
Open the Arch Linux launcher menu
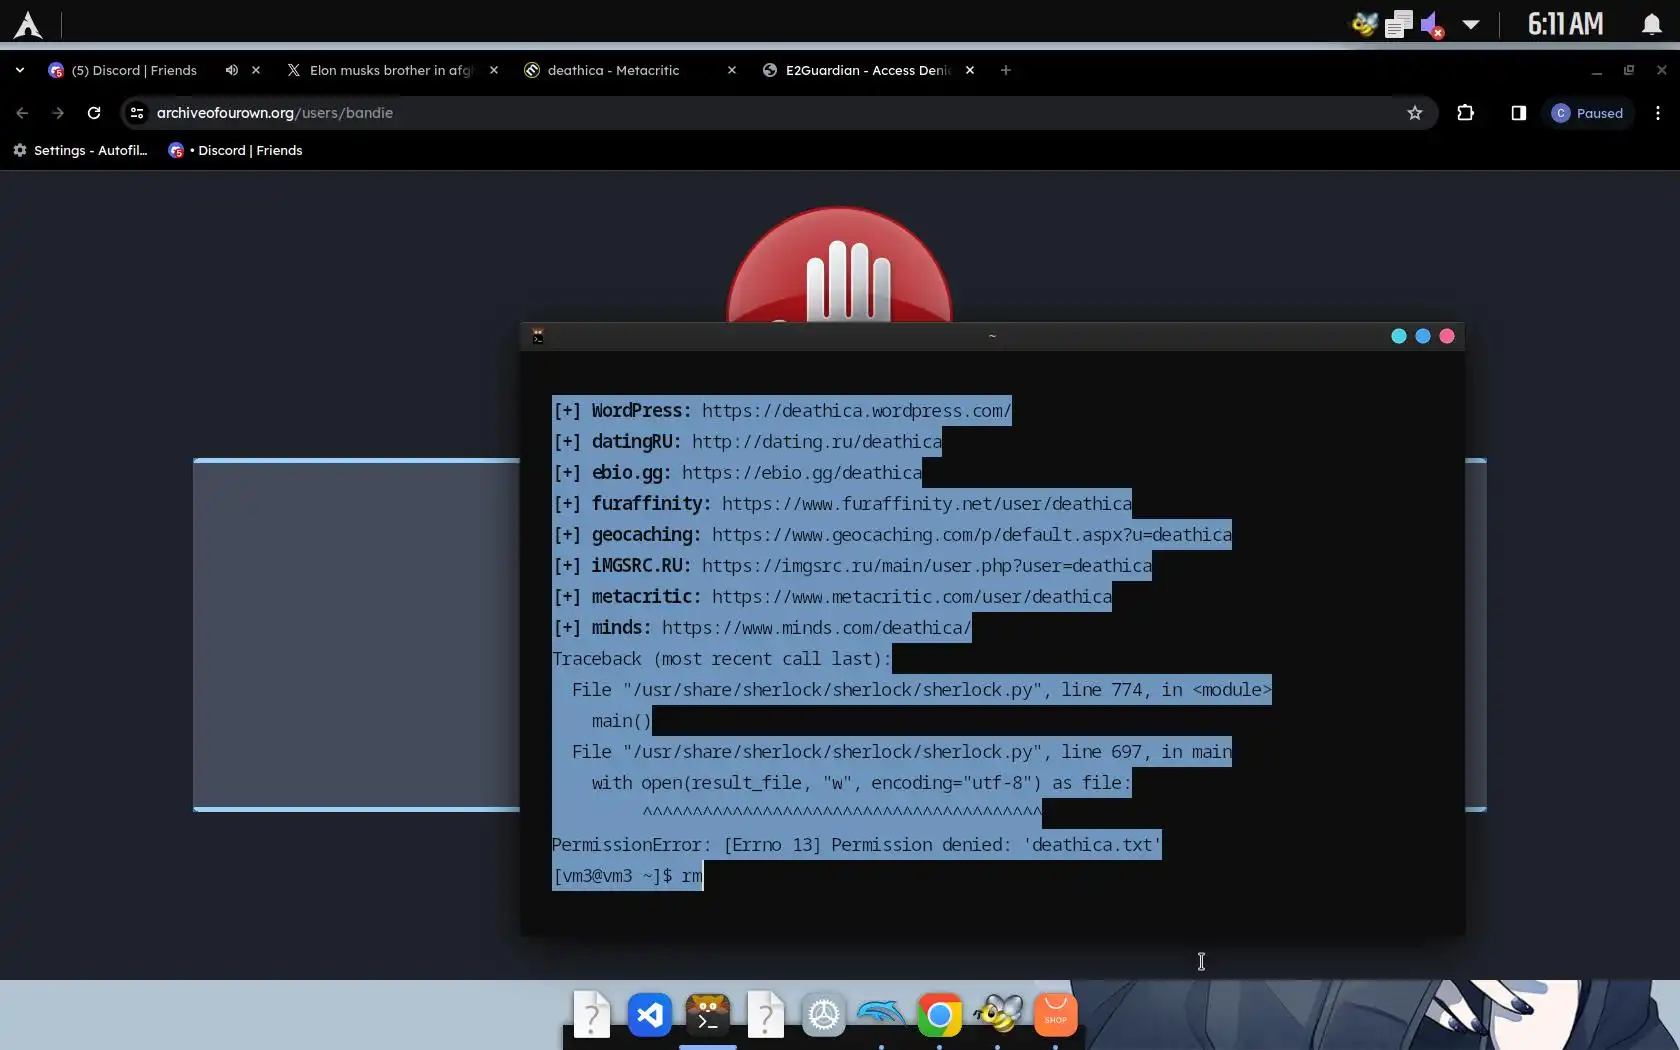[x=28, y=25]
